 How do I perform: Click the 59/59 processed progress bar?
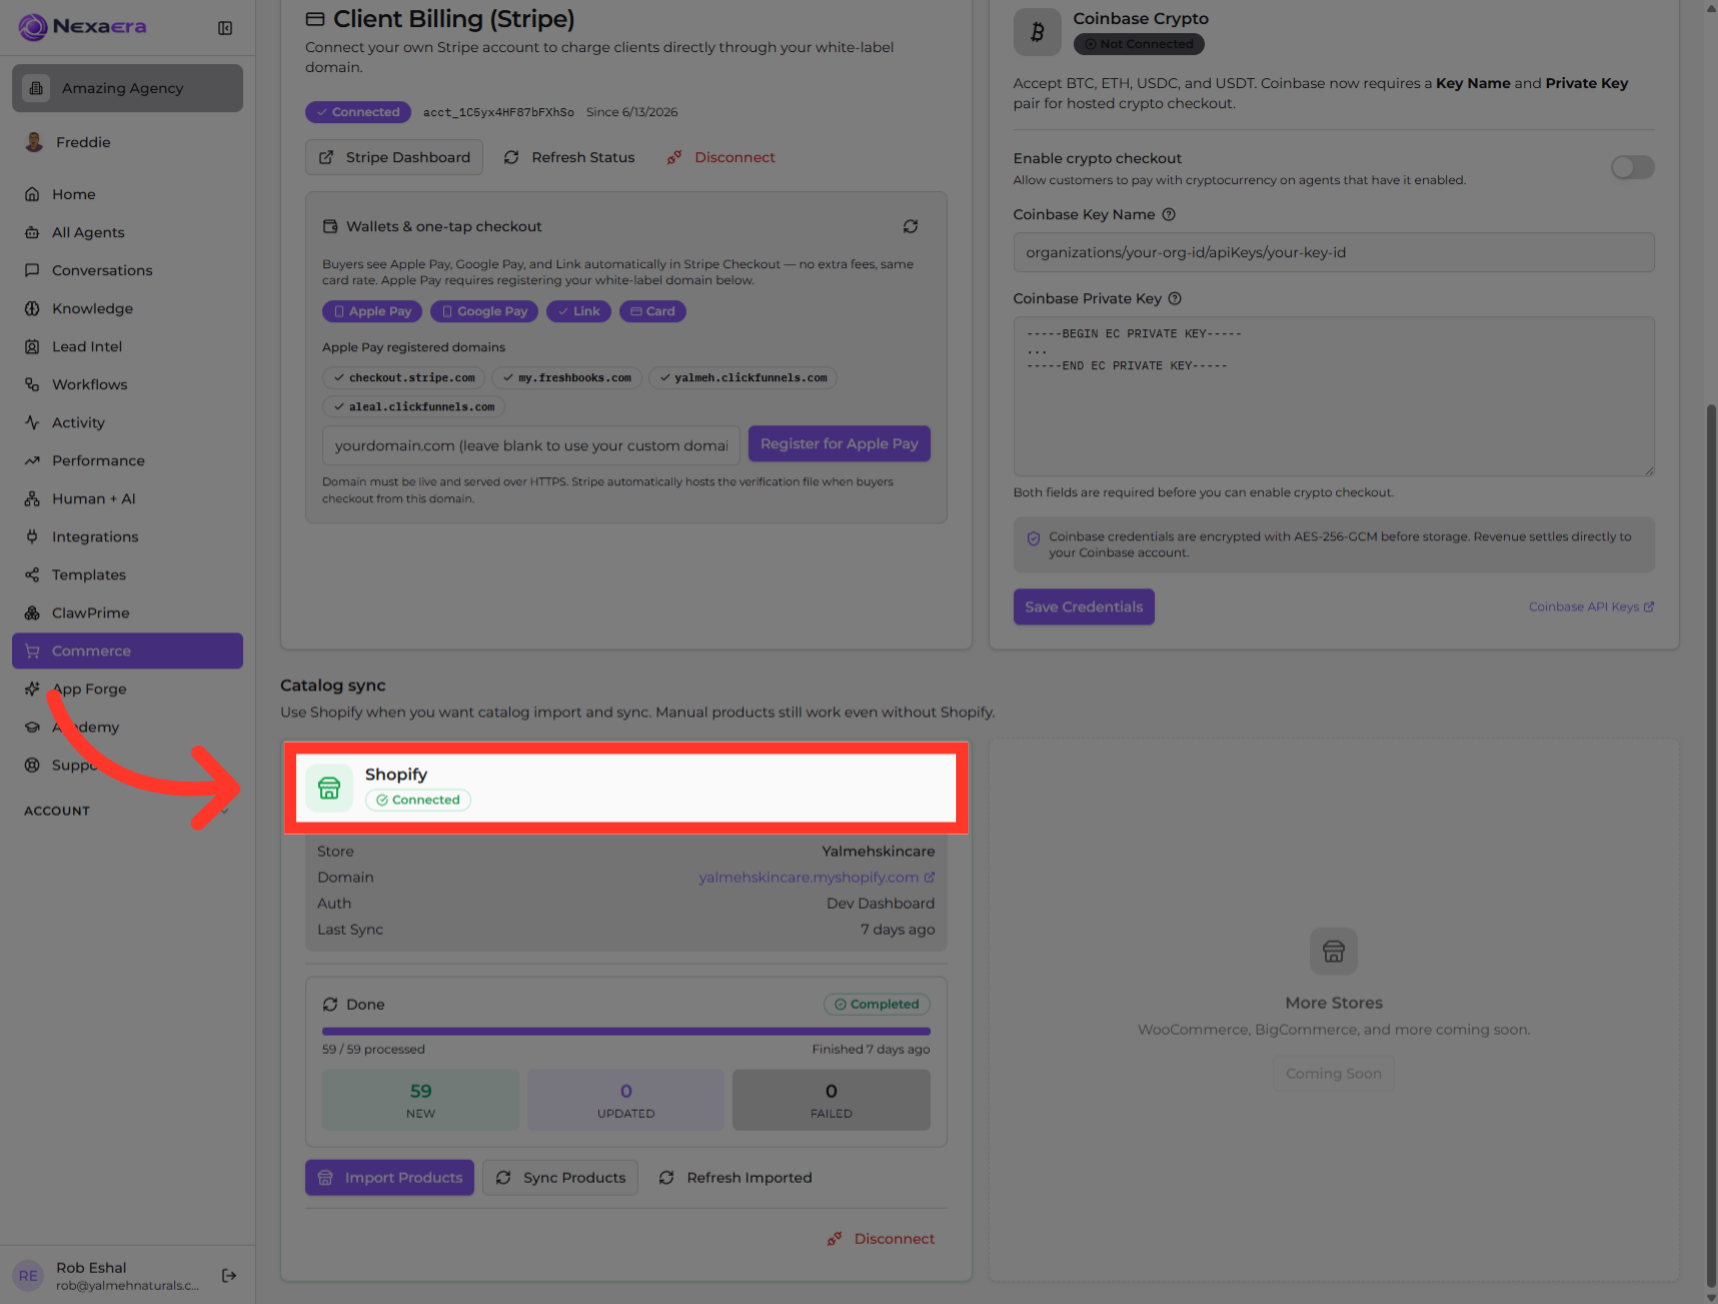click(626, 1031)
